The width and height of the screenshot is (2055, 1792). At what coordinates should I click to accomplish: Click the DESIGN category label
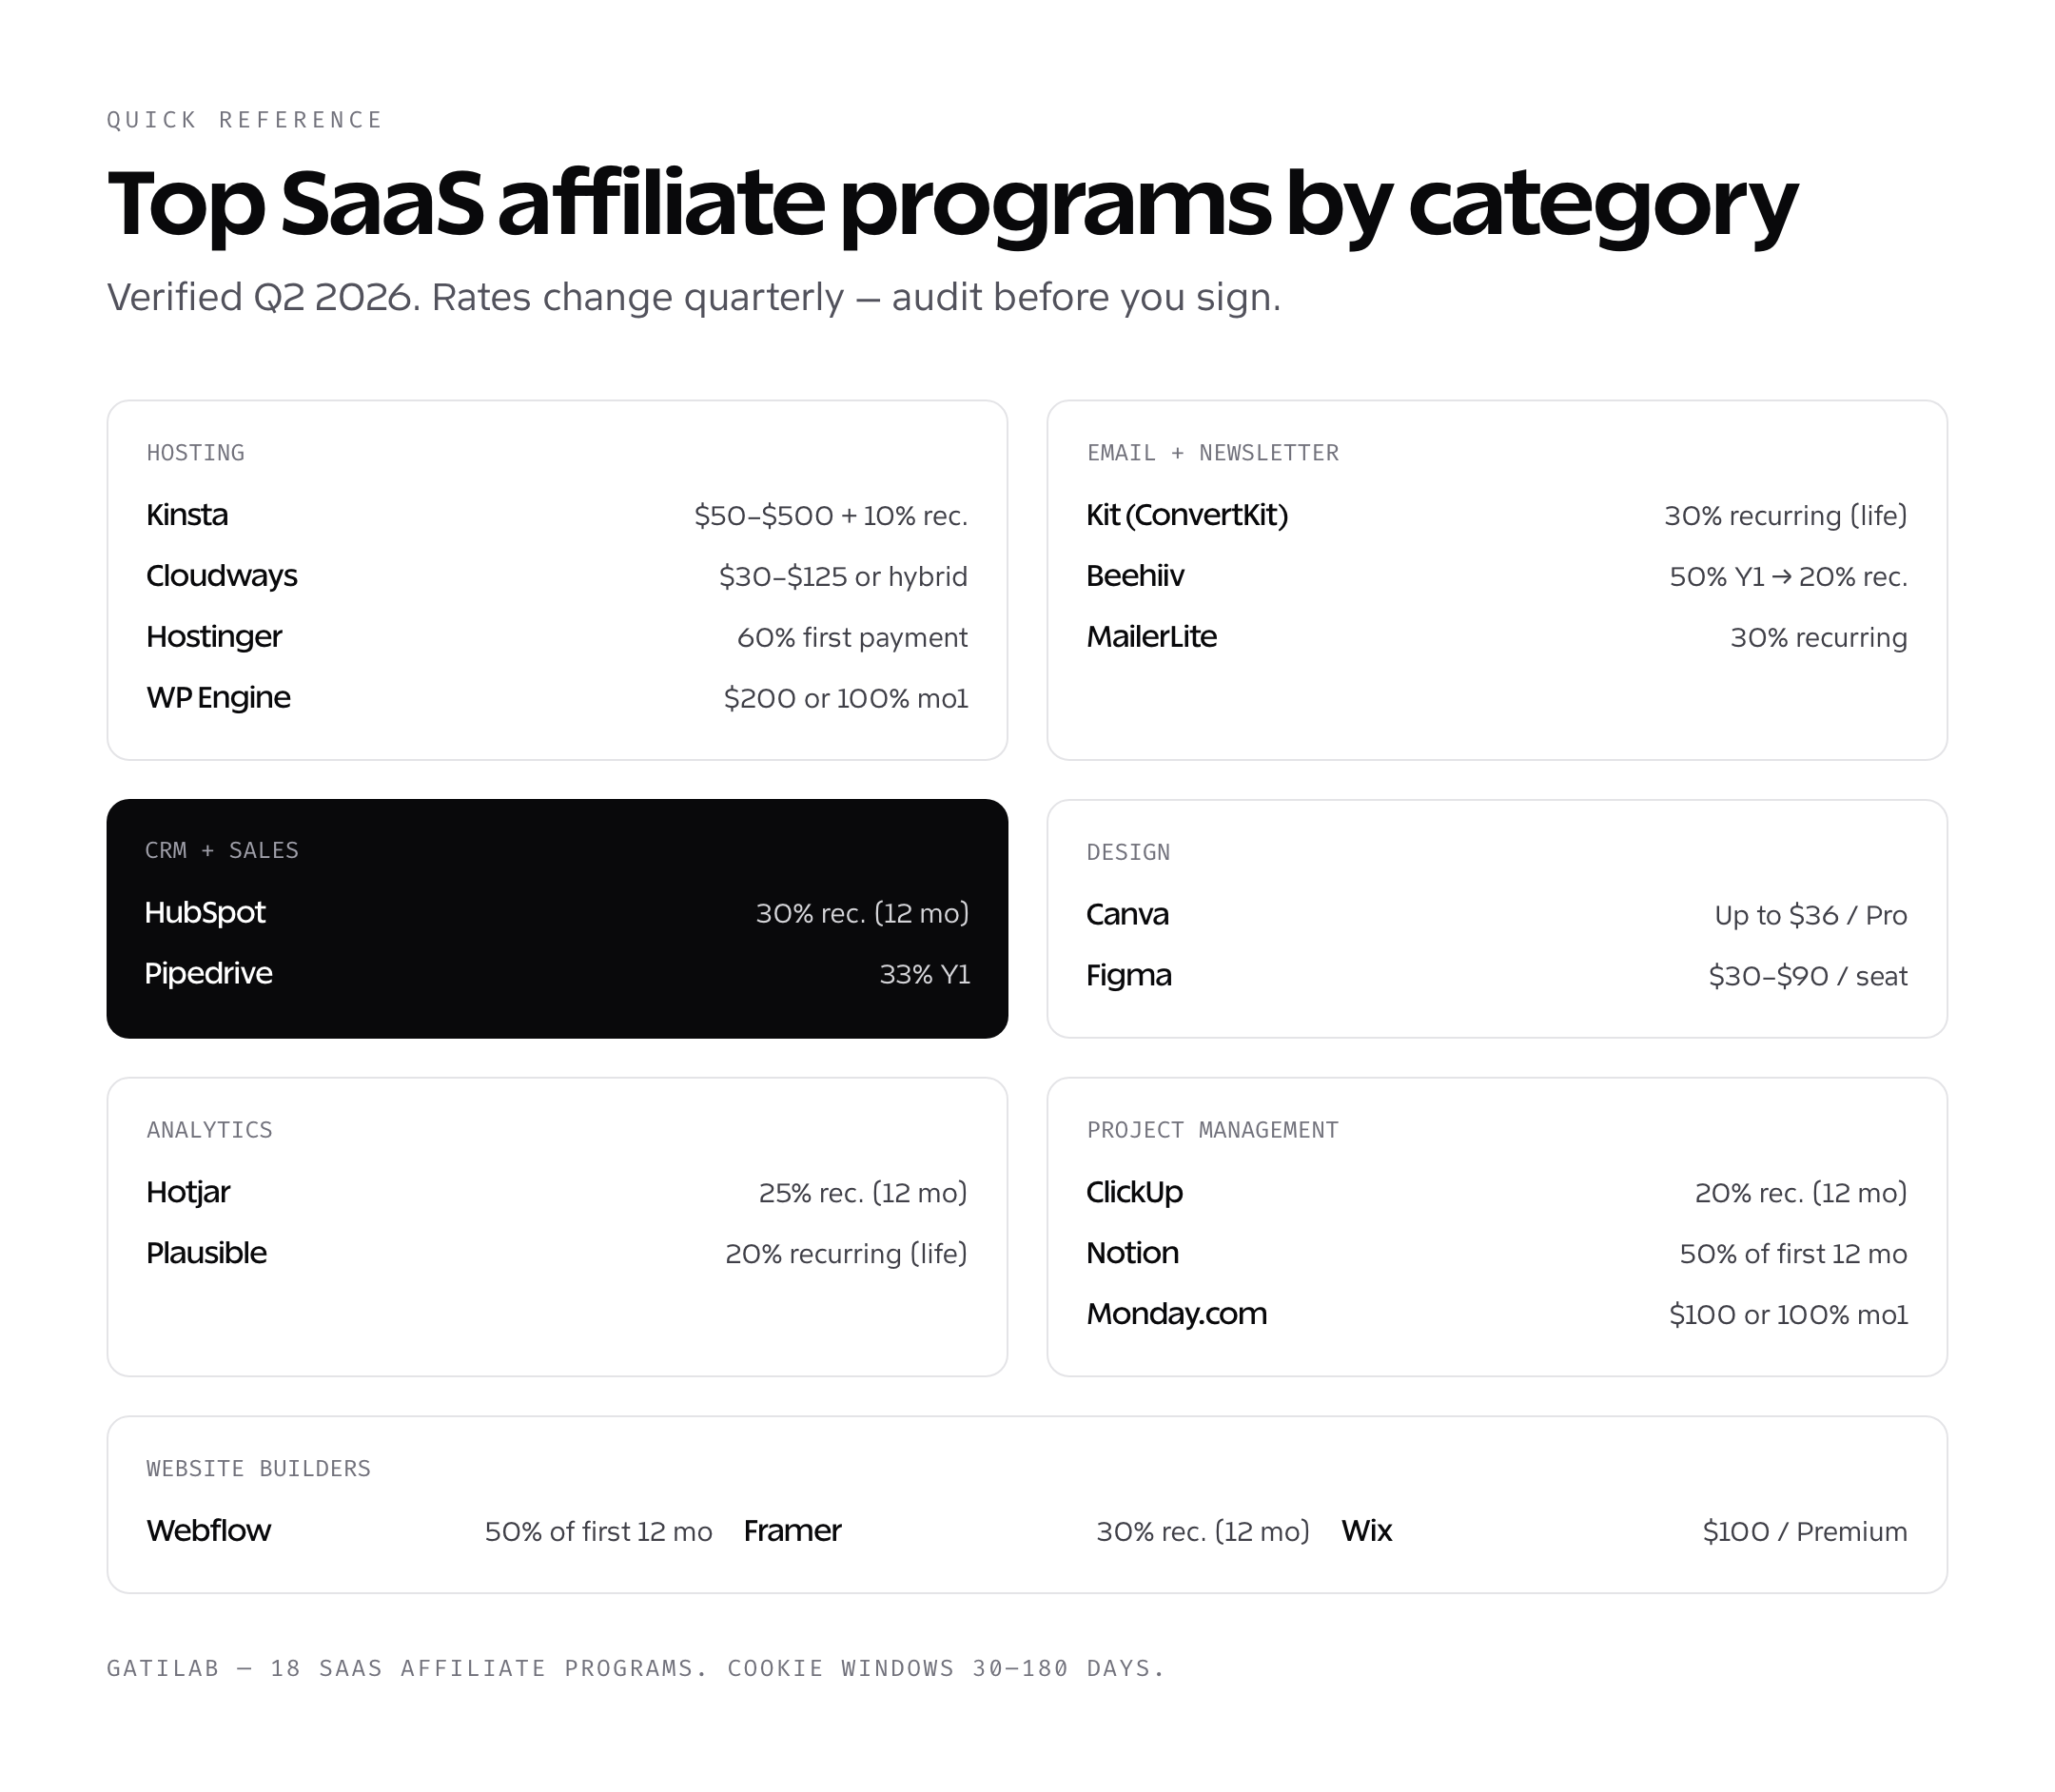[1128, 852]
